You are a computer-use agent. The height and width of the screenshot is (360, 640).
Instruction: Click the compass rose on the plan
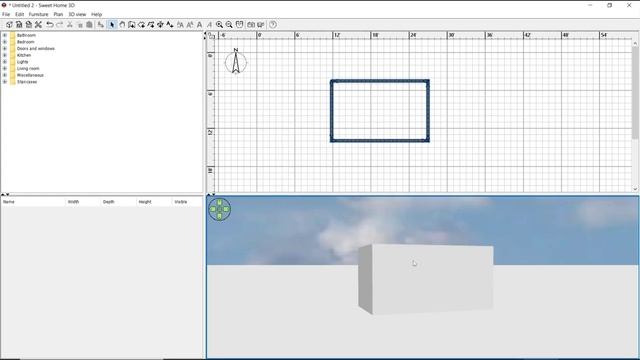(x=236, y=62)
